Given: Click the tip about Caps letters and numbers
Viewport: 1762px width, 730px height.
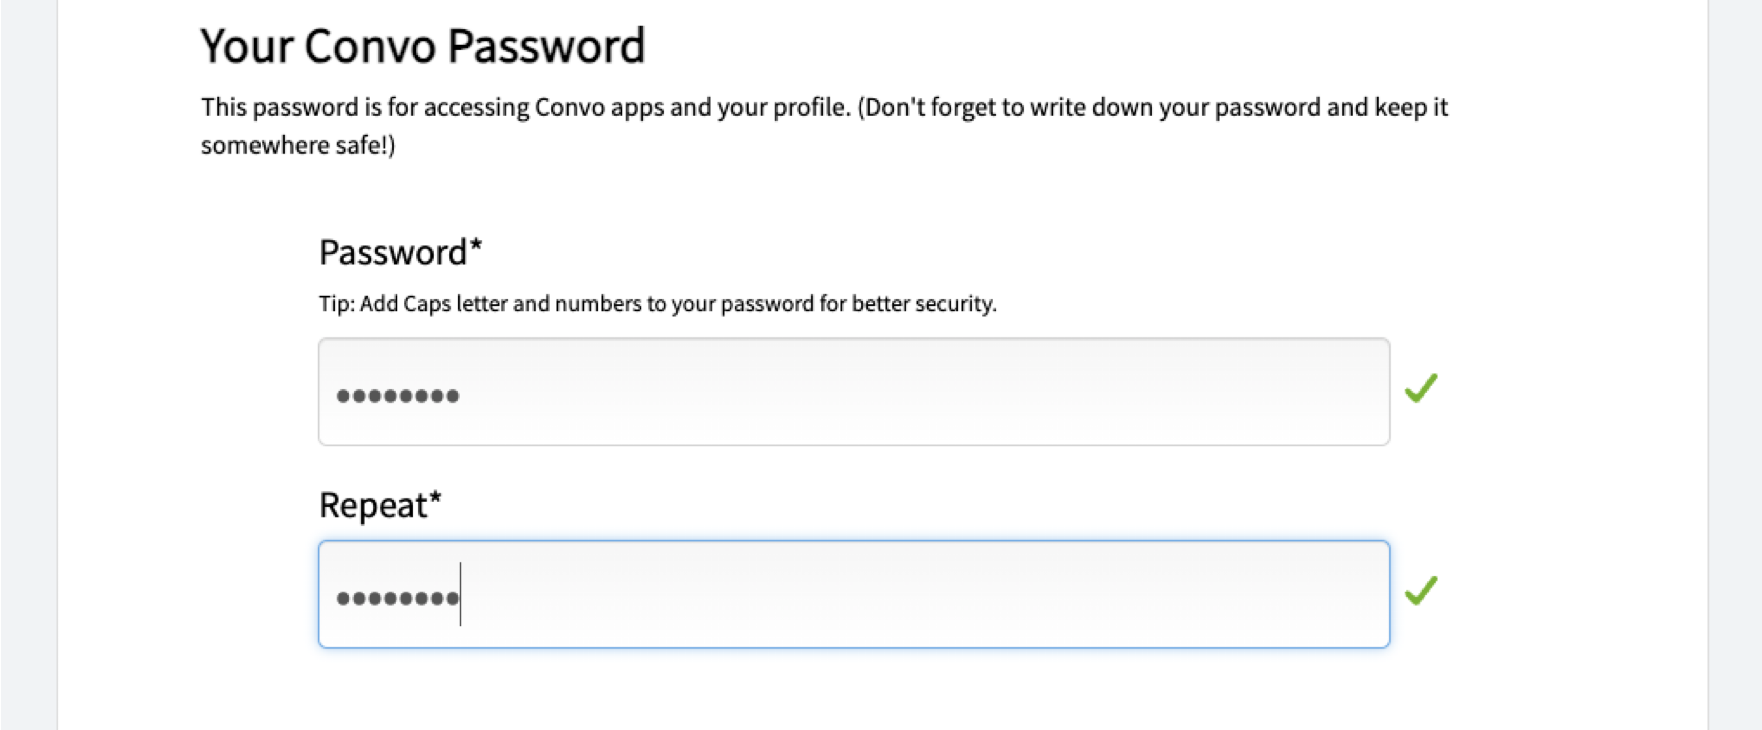Looking at the screenshot, I should [x=657, y=304].
